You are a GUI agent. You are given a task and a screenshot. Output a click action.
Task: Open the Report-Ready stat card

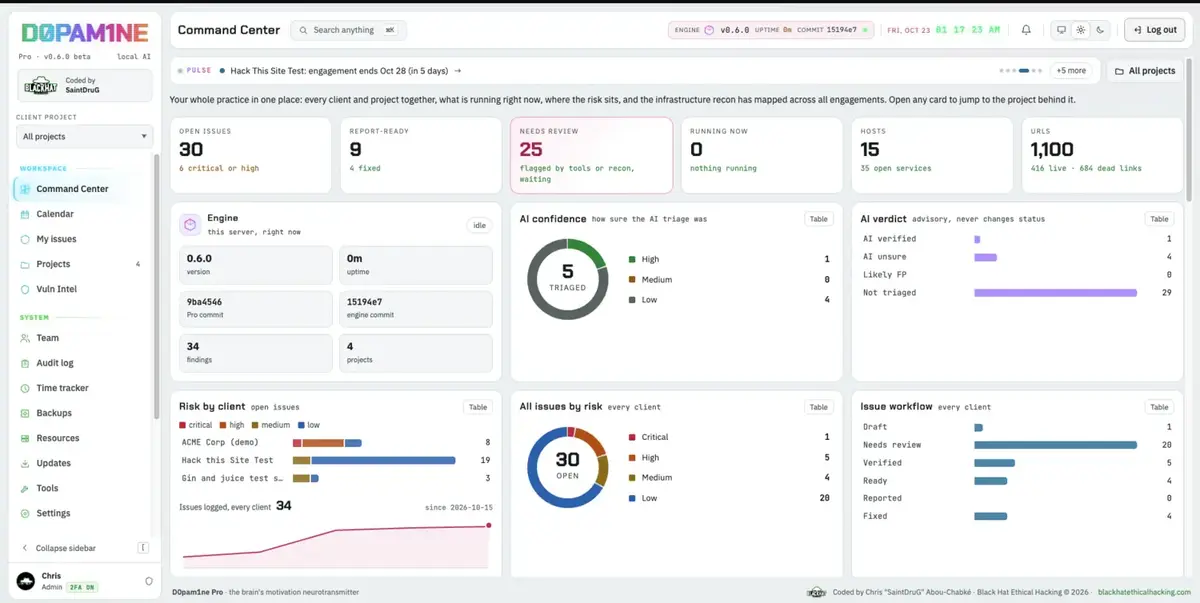point(420,155)
